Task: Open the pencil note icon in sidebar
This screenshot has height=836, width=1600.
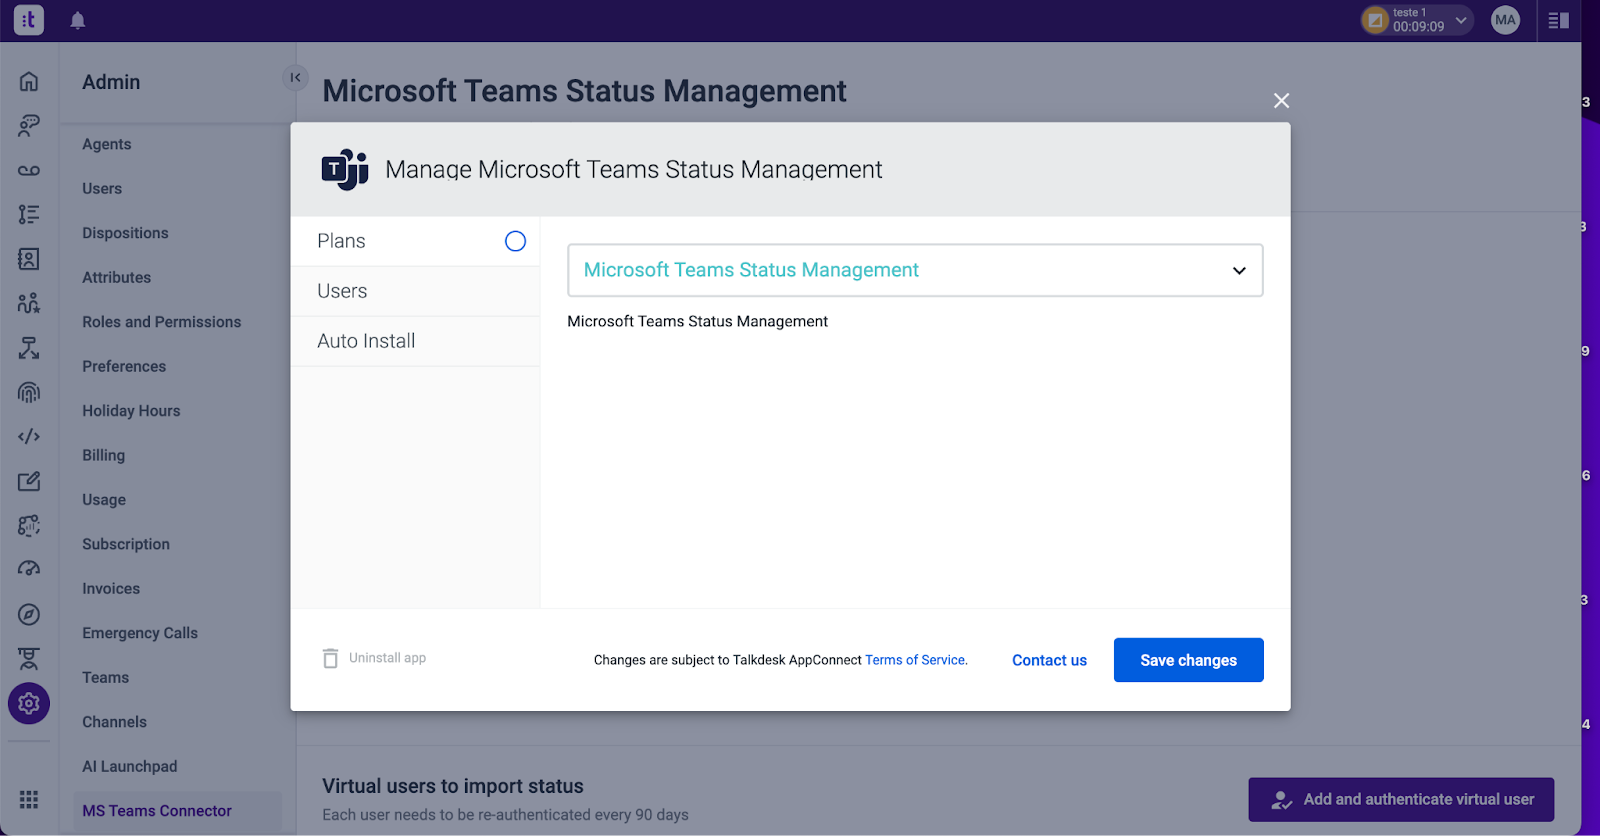Action: click(x=29, y=481)
